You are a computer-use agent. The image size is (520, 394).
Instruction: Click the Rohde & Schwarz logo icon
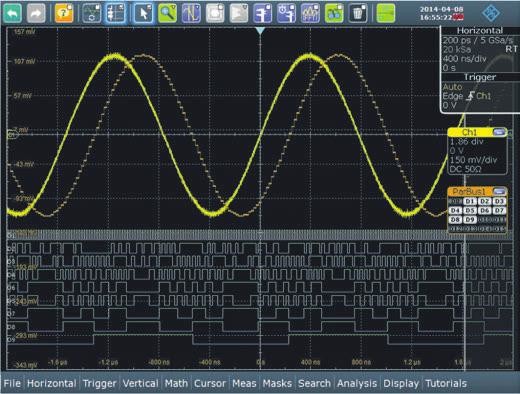(x=491, y=13)
